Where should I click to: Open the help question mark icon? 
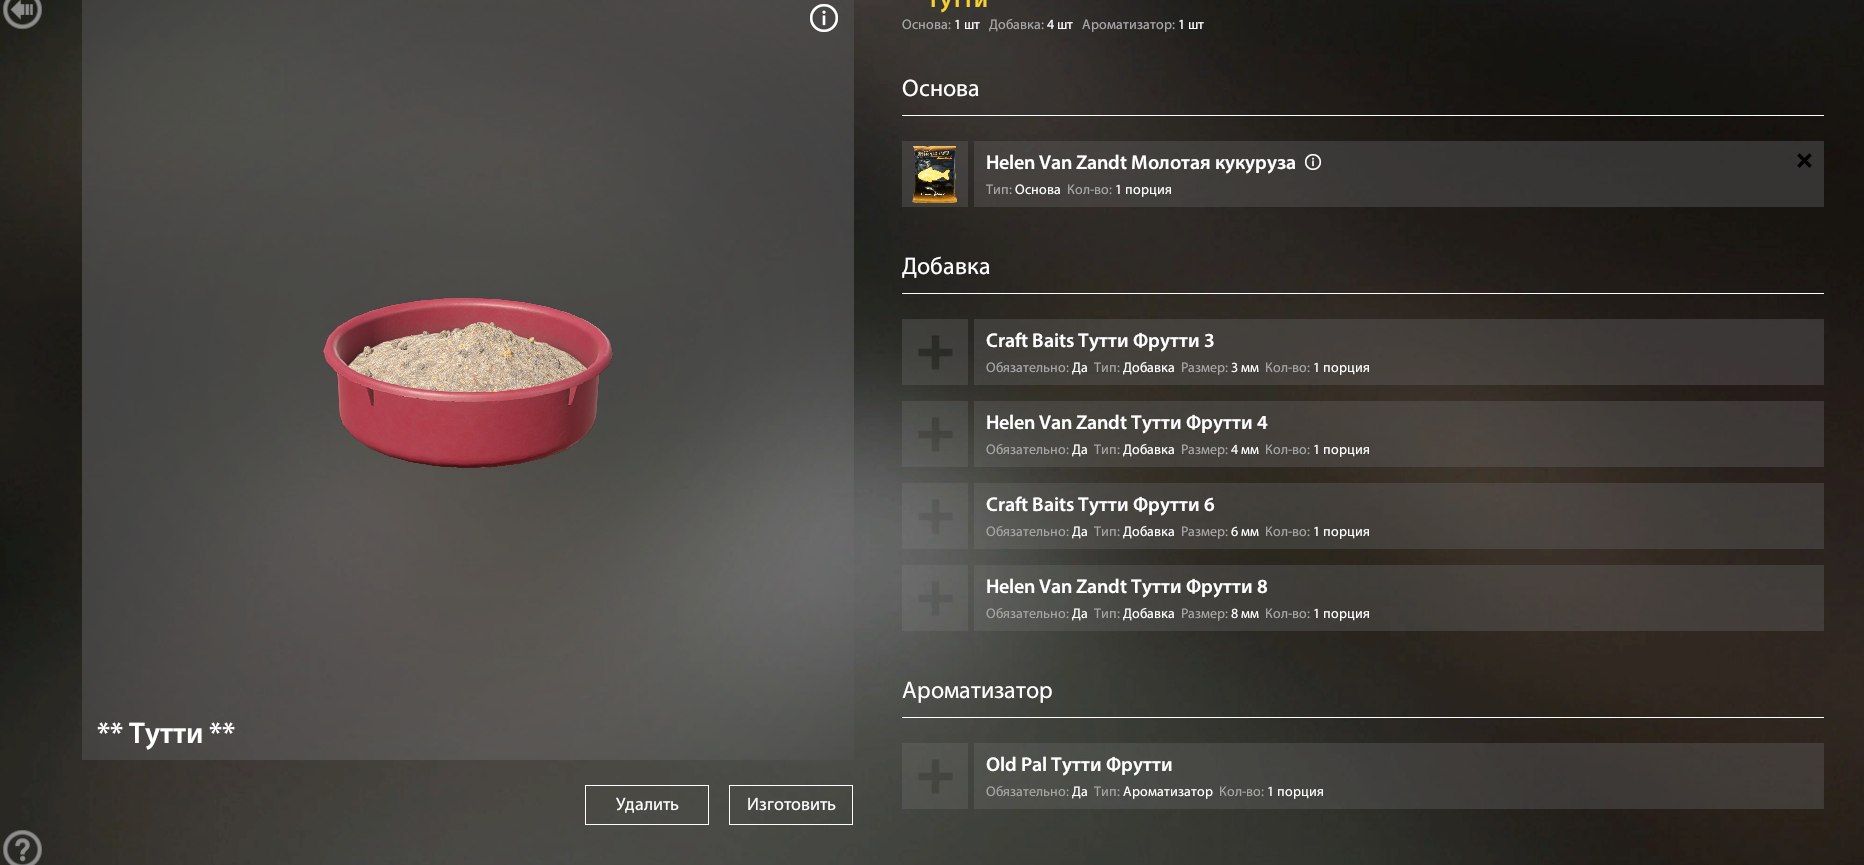click(21, 849)
